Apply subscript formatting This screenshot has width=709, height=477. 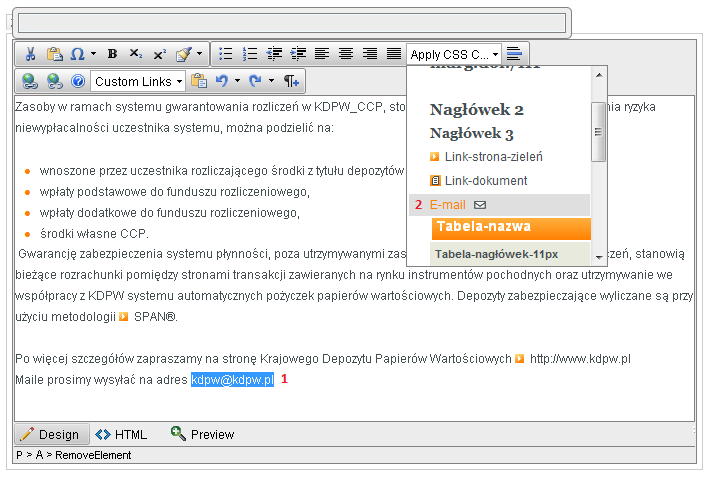click(x=135, y=54)
